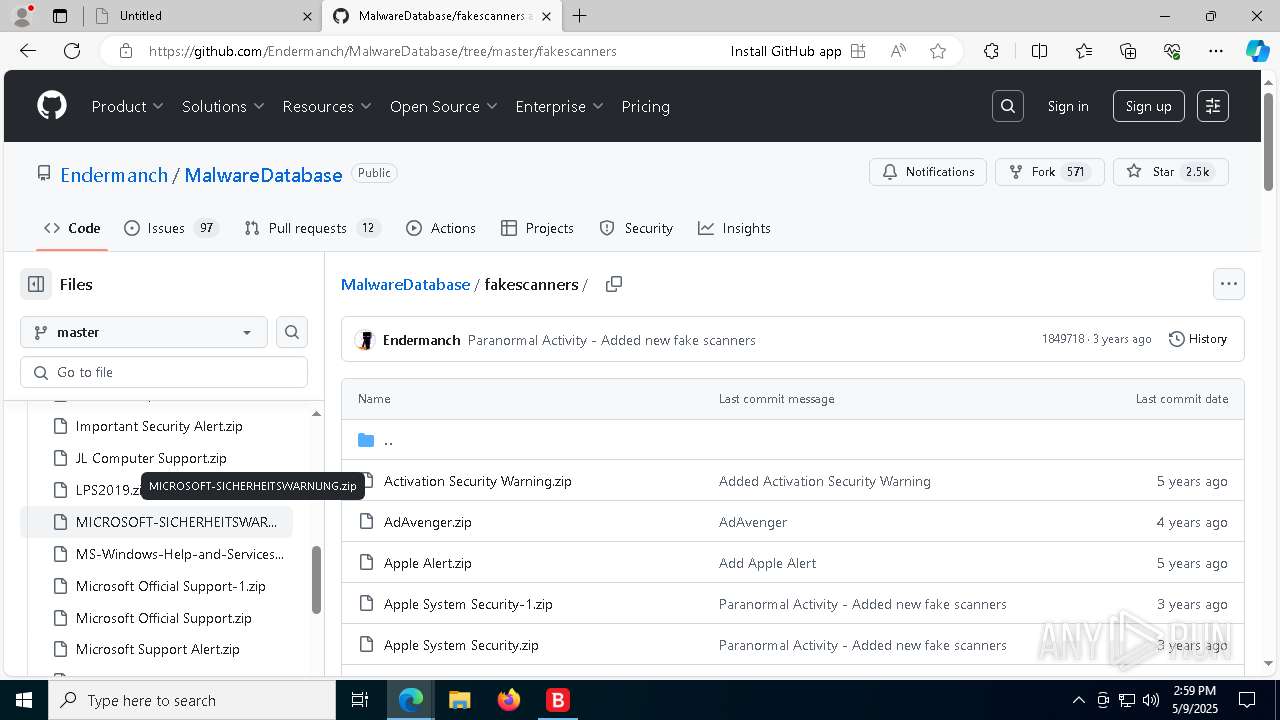Search this repository with the magnifier next to master
The width and height of the screenshot is (1280, 720).
coord(292,332)
